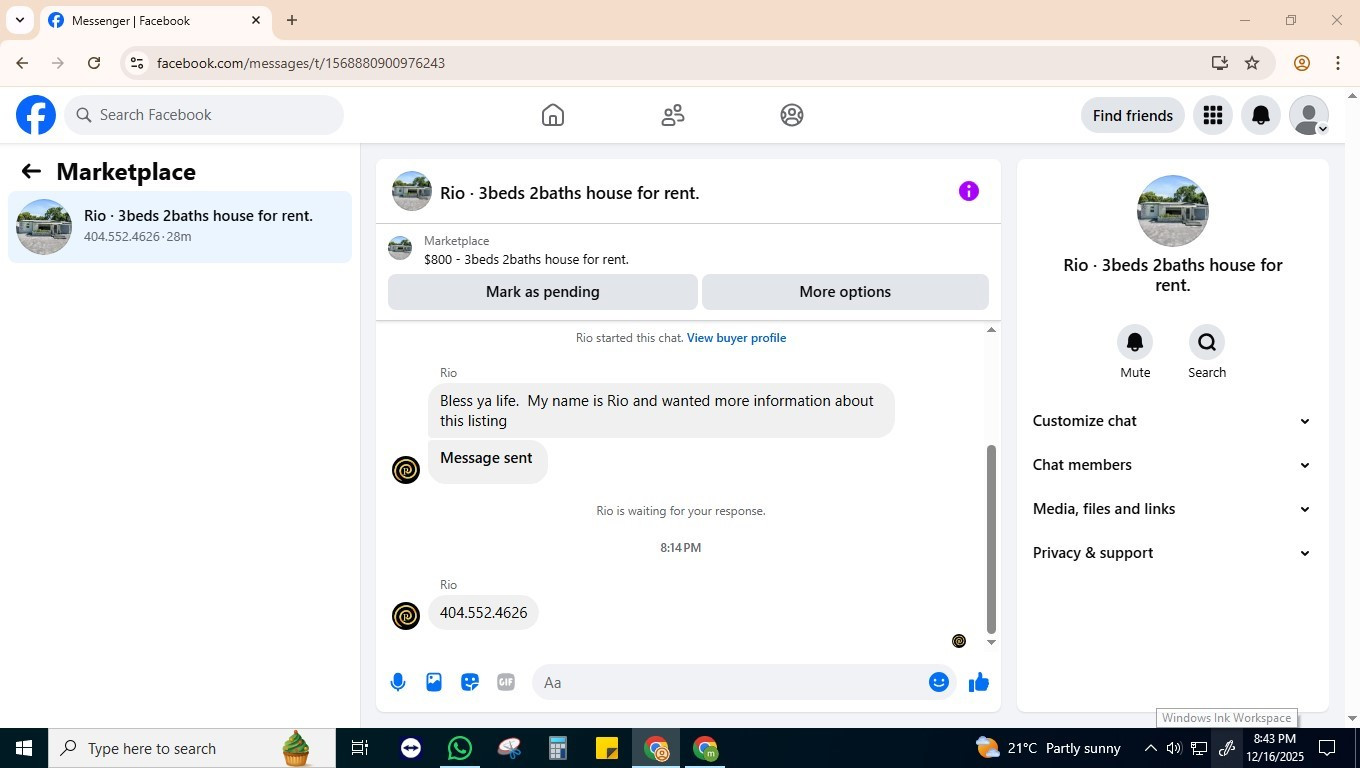Image resolution: width=1360 pixels, height=768 pixels.
Task: Open the account profile avatar menu
Action: (x=1309, y=115)
